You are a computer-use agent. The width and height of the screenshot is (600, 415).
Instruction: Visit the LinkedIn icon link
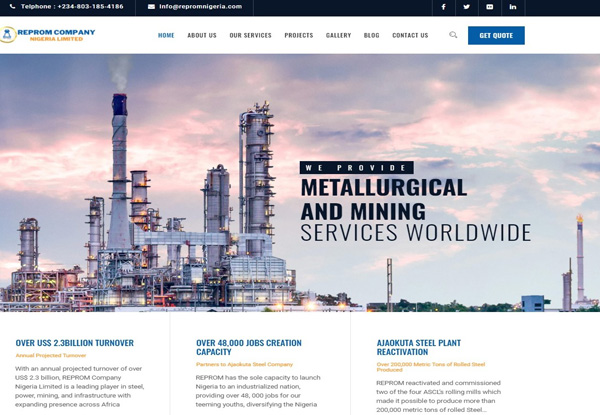[513, 7]
